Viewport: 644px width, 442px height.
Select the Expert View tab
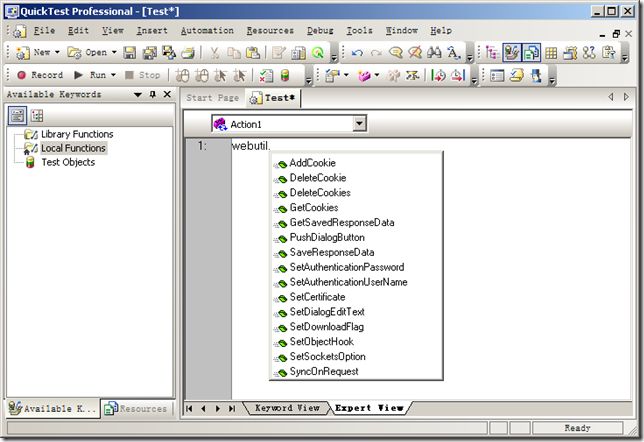(x=369, y=408)
